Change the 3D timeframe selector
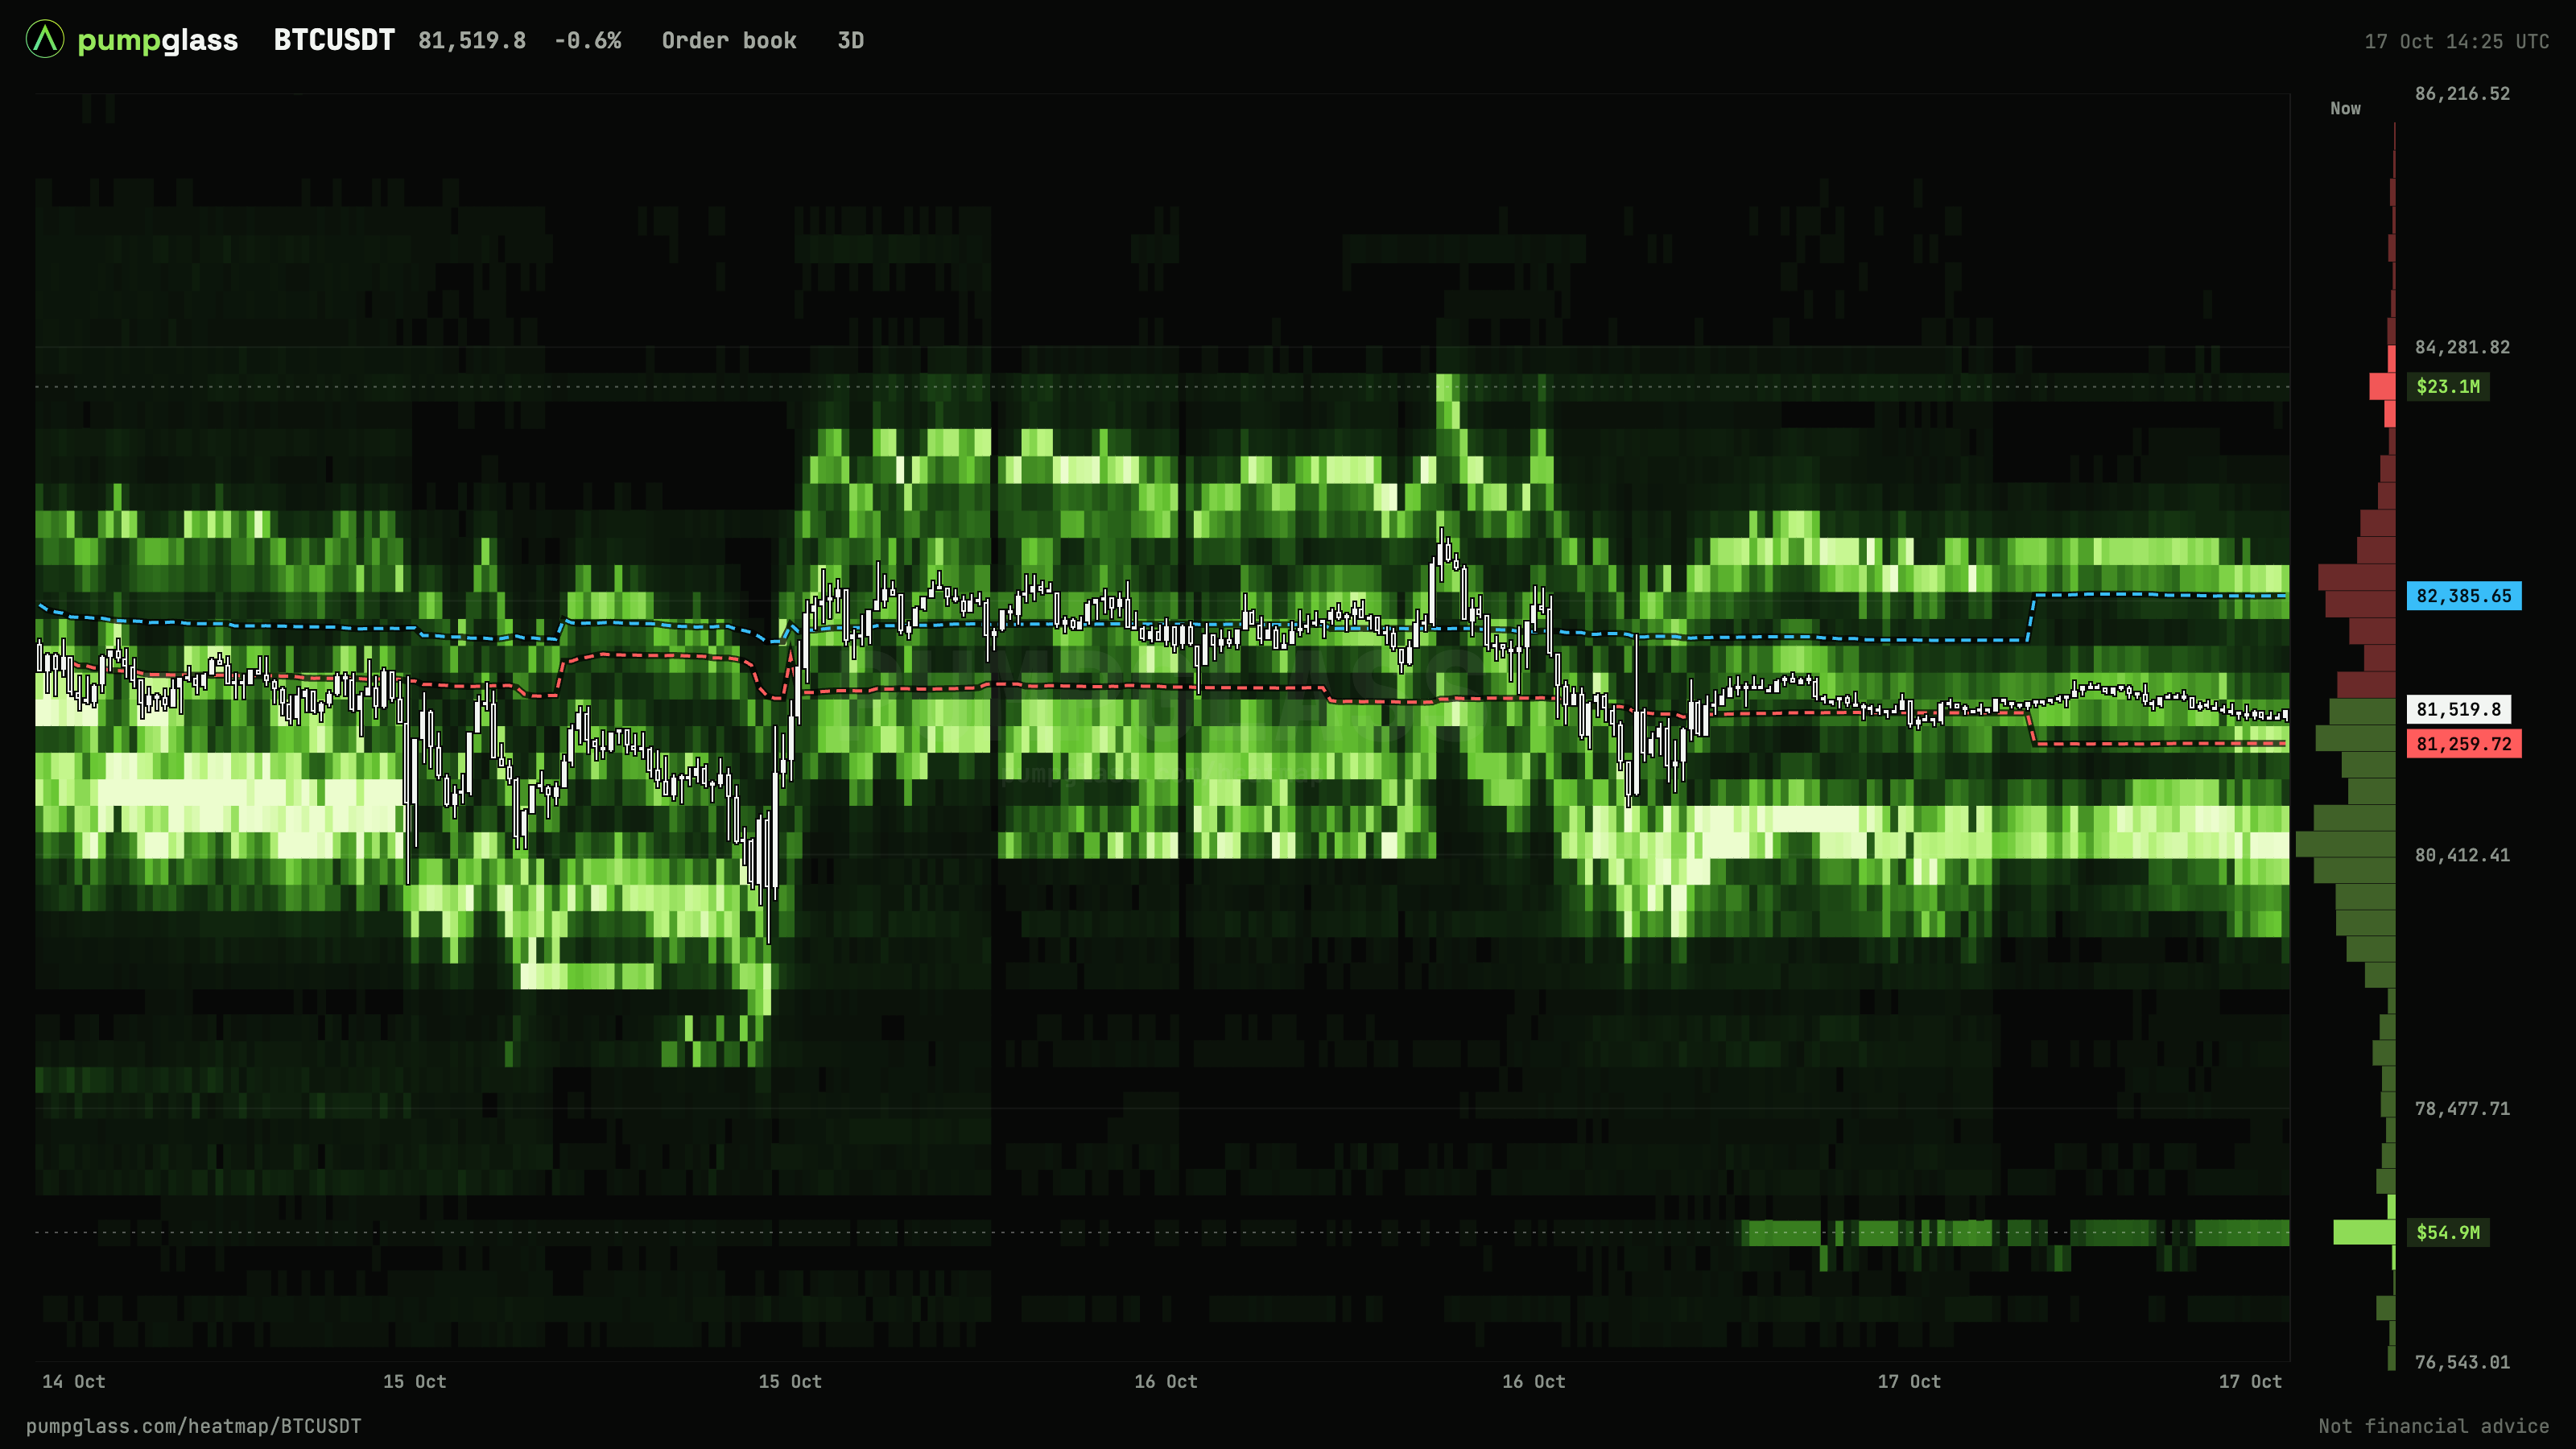Viewport: 2576px width, 1449px height. point(851,41)
